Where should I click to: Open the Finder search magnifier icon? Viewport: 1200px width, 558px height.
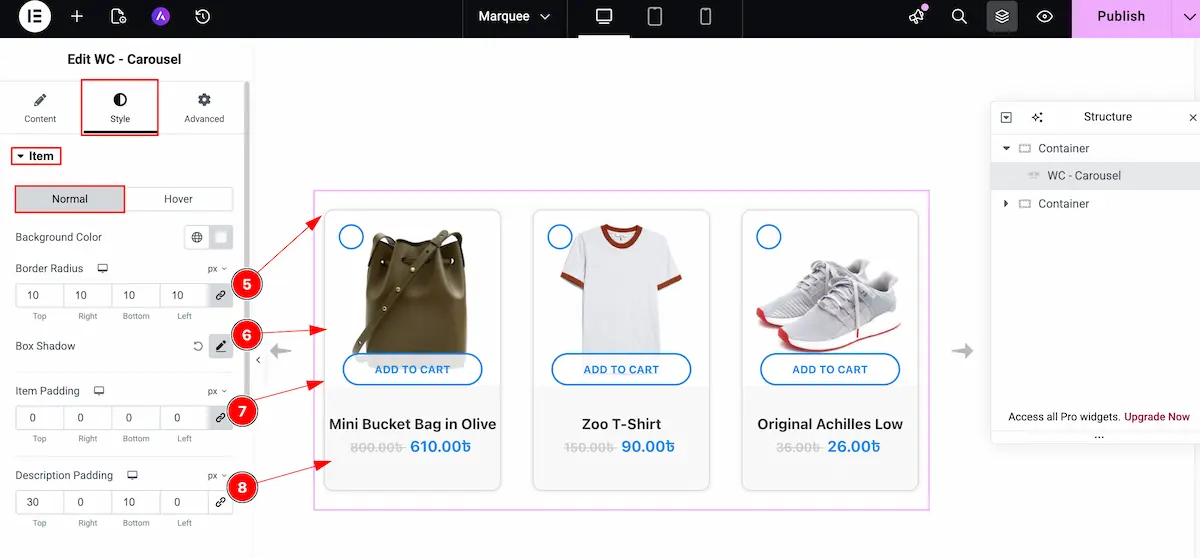959,17
